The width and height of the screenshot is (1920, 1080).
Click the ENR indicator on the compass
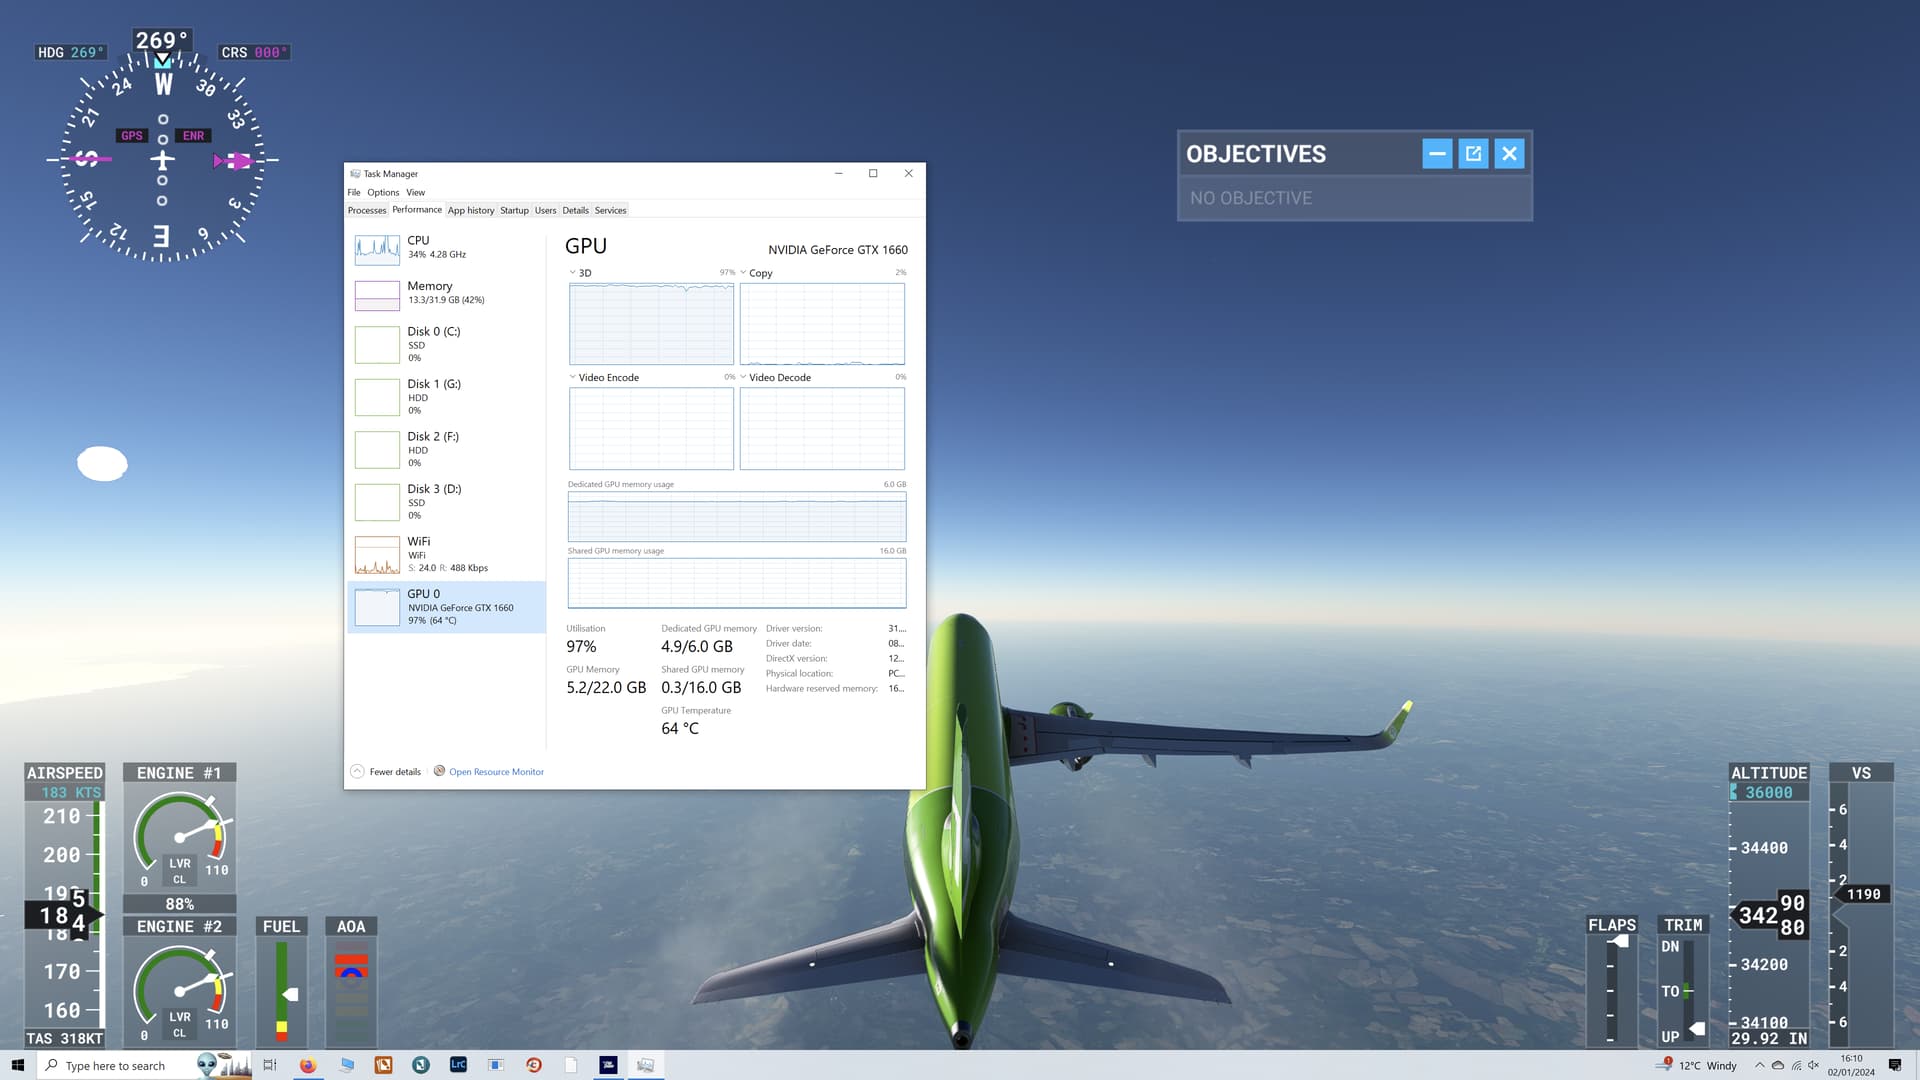(x=193, y=136)
